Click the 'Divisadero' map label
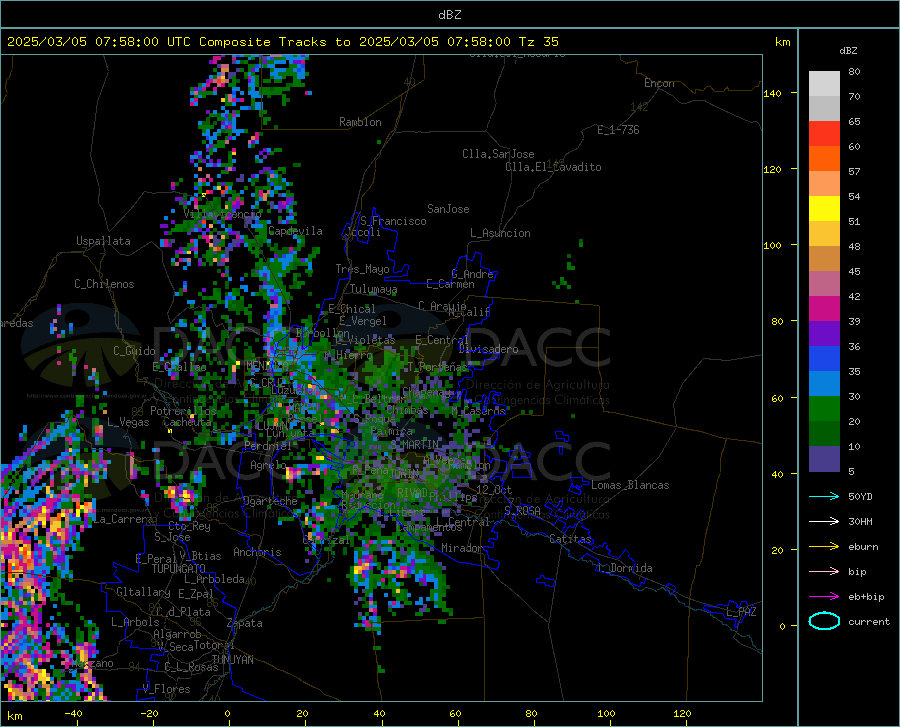The width and height of the screenshot is (900, 727). click(488, 349)
